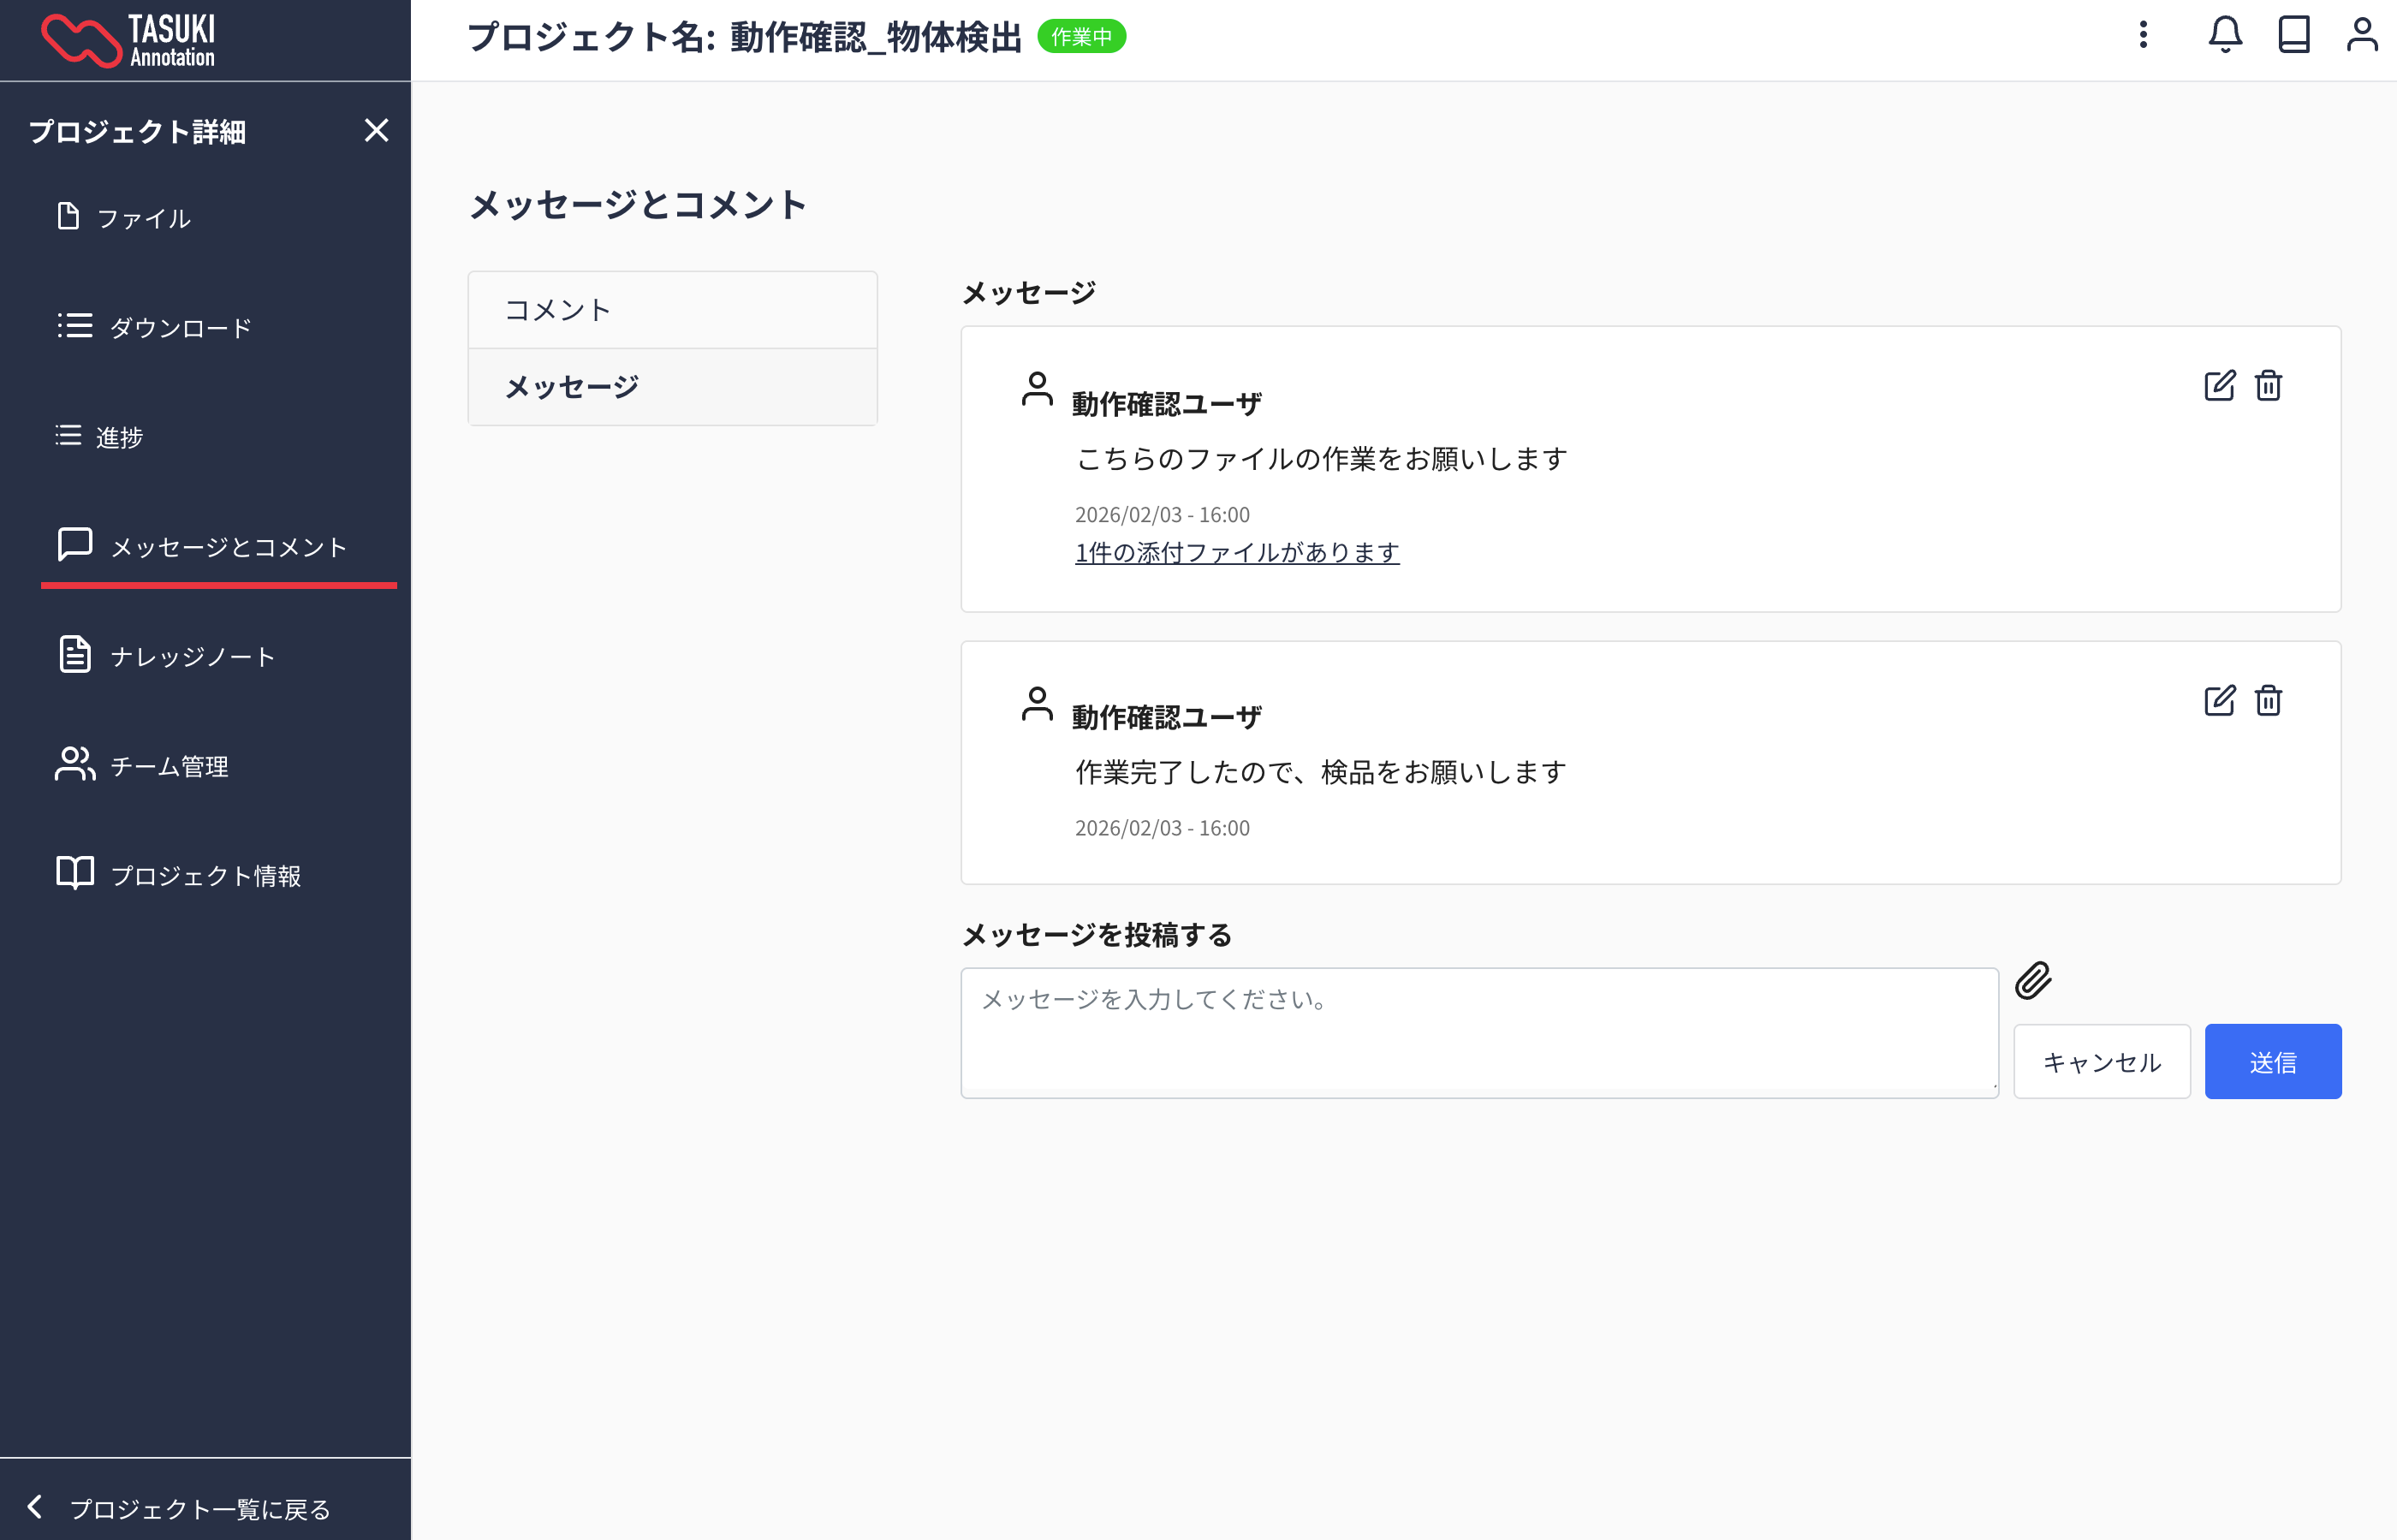
Task: Open the ファイル section in the sidebar
Action: point(142,218)
